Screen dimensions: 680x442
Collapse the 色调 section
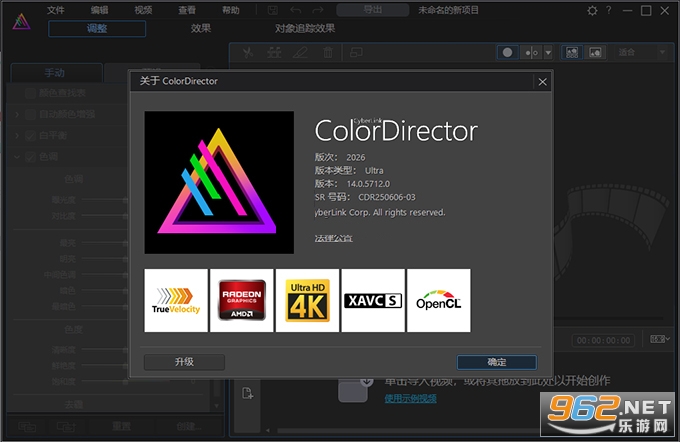17,157
